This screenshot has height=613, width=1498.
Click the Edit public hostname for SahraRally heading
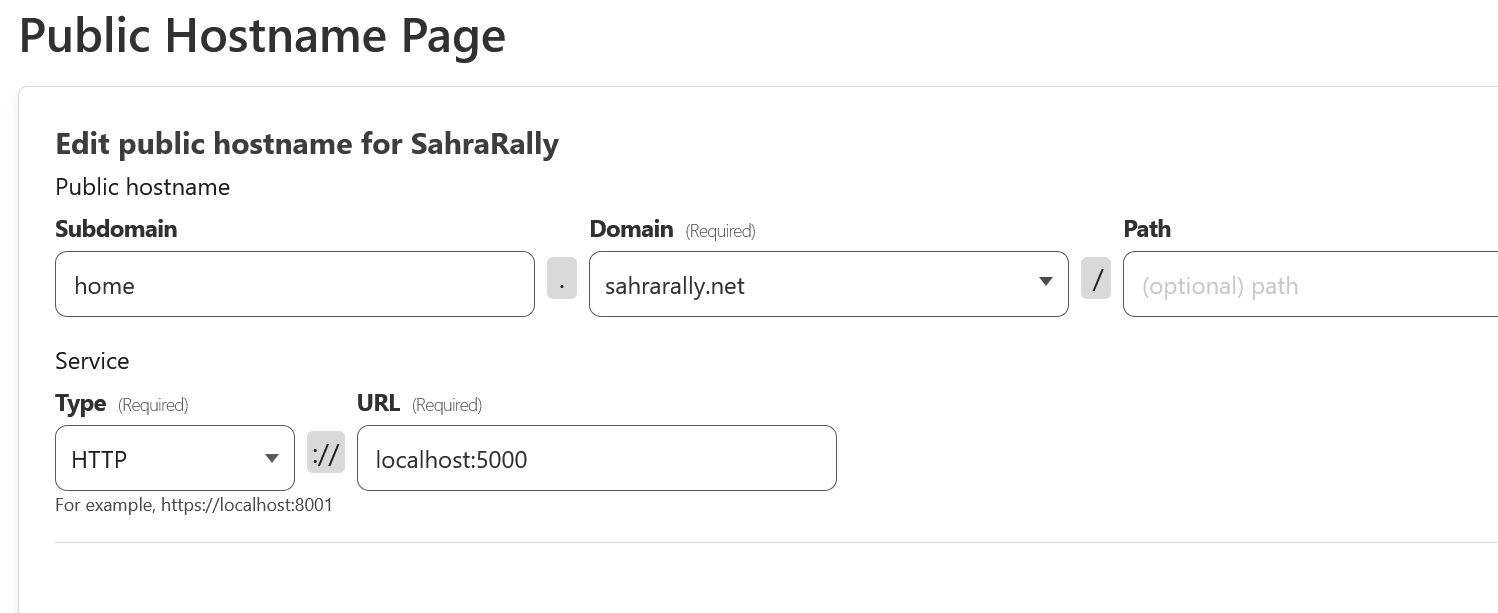point(306,144)
